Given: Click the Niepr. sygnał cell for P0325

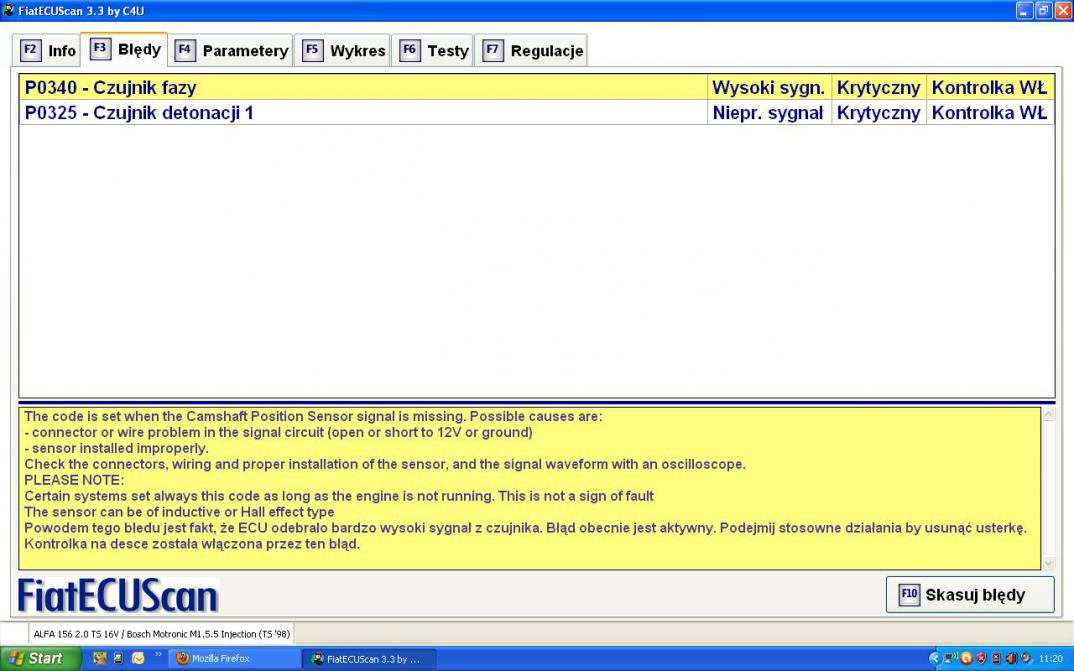Looking at the screenshot, I should click(x=769, y=112).
